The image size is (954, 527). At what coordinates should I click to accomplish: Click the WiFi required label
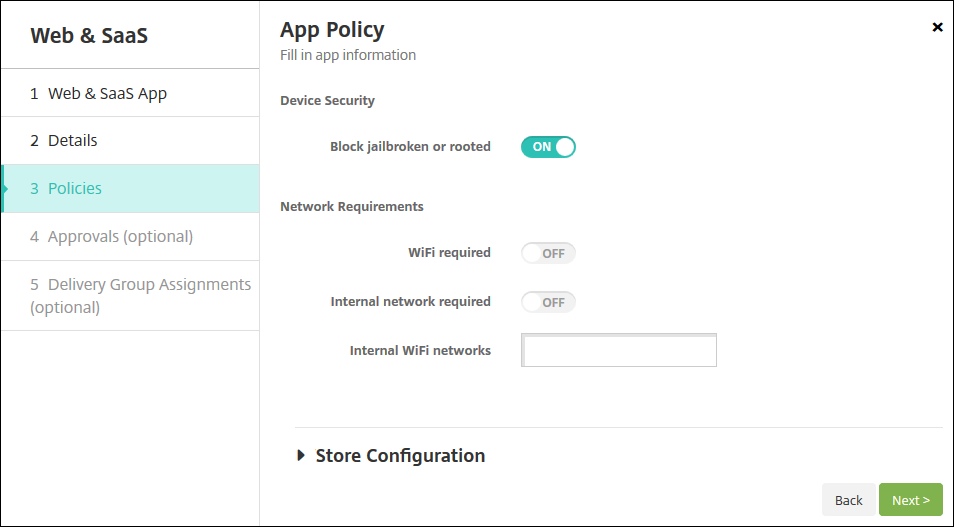449,253
